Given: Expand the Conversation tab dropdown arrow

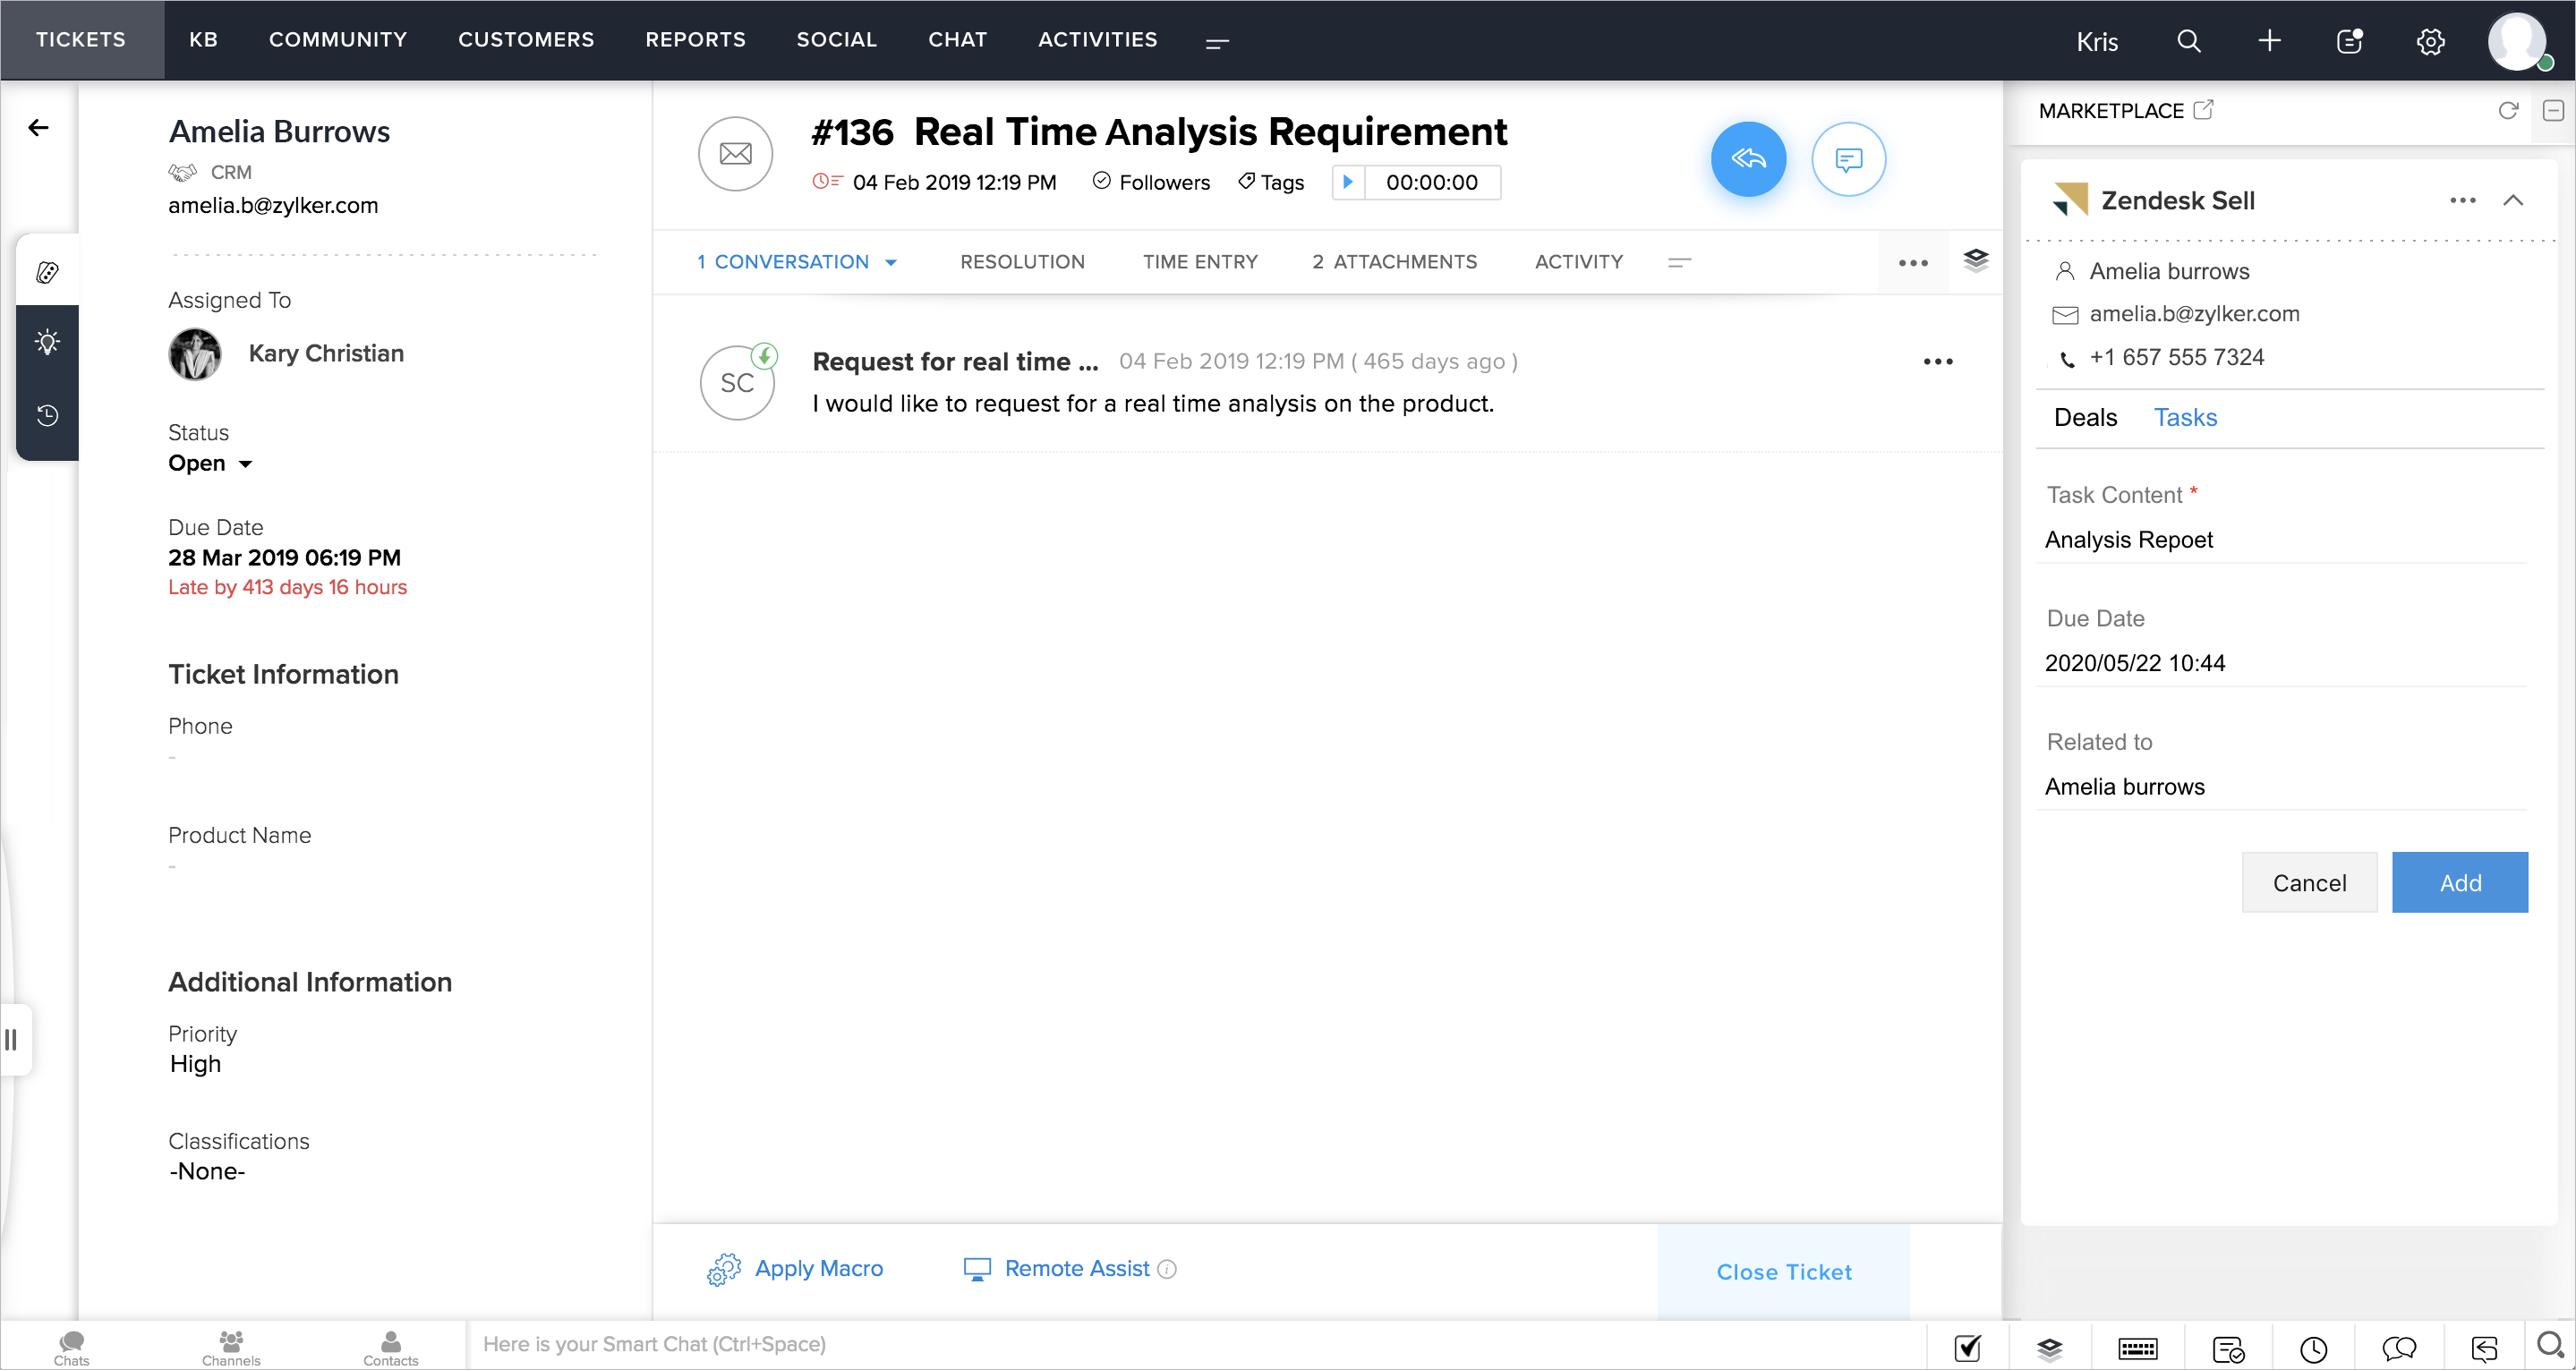Looking at the screenshot, I should [x=890, y=262].
